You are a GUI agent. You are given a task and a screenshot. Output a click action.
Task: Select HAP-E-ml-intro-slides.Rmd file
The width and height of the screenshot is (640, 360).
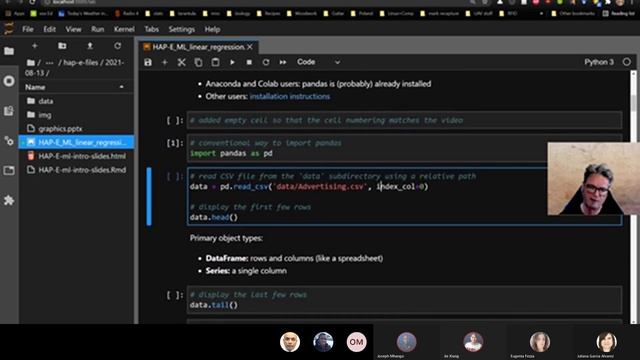tap(76, 170)
